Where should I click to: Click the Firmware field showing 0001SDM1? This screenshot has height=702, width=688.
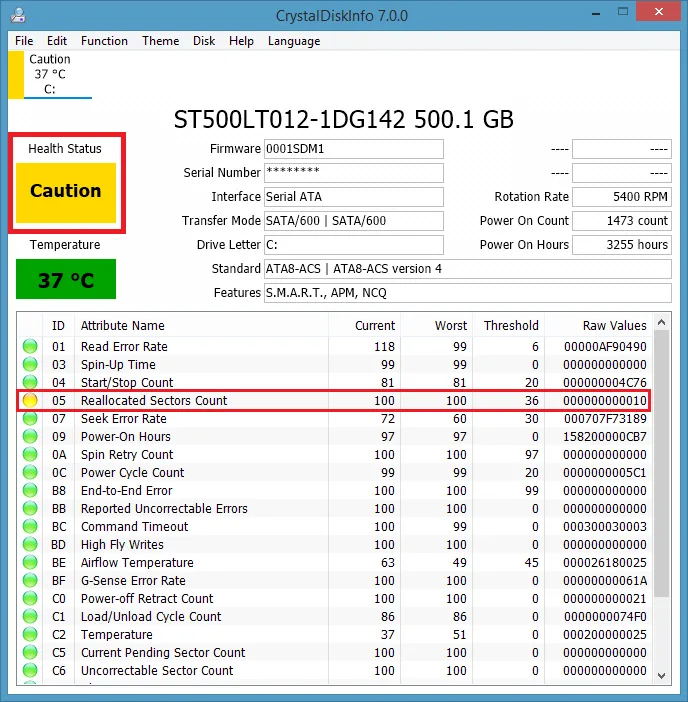(x=353, y=149)
